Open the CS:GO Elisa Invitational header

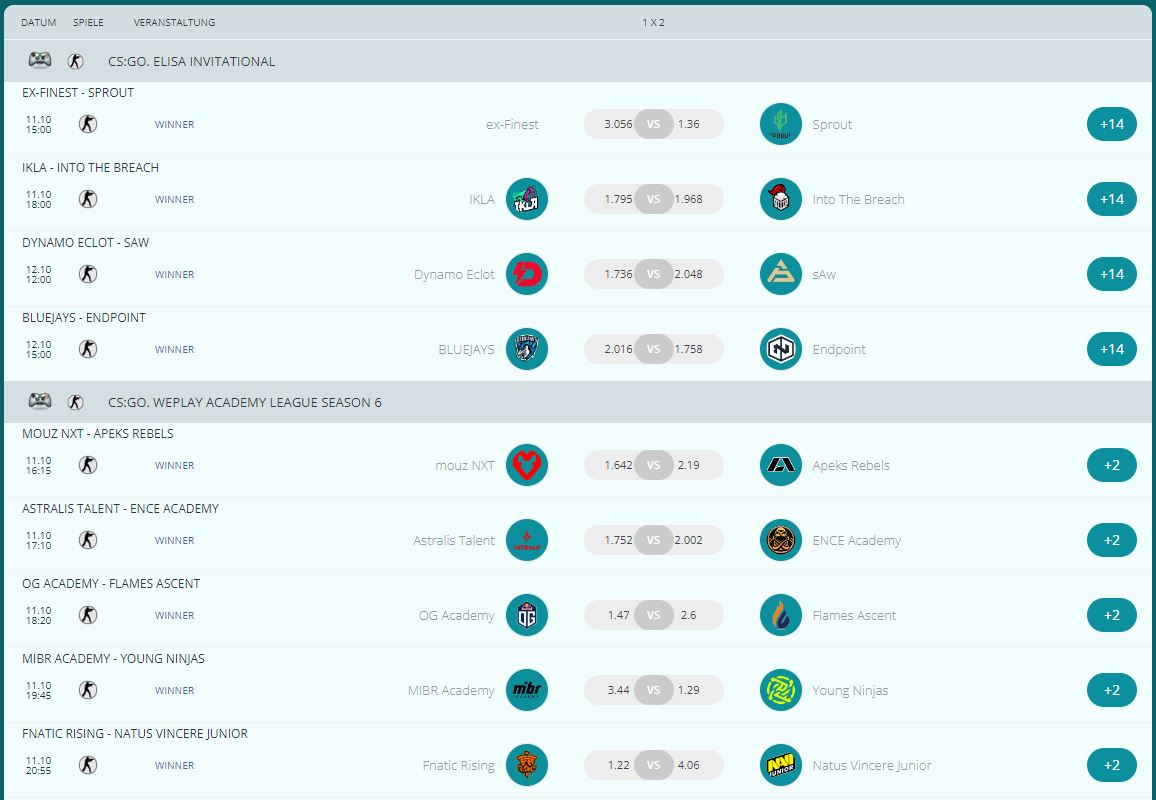pos(191,61)
